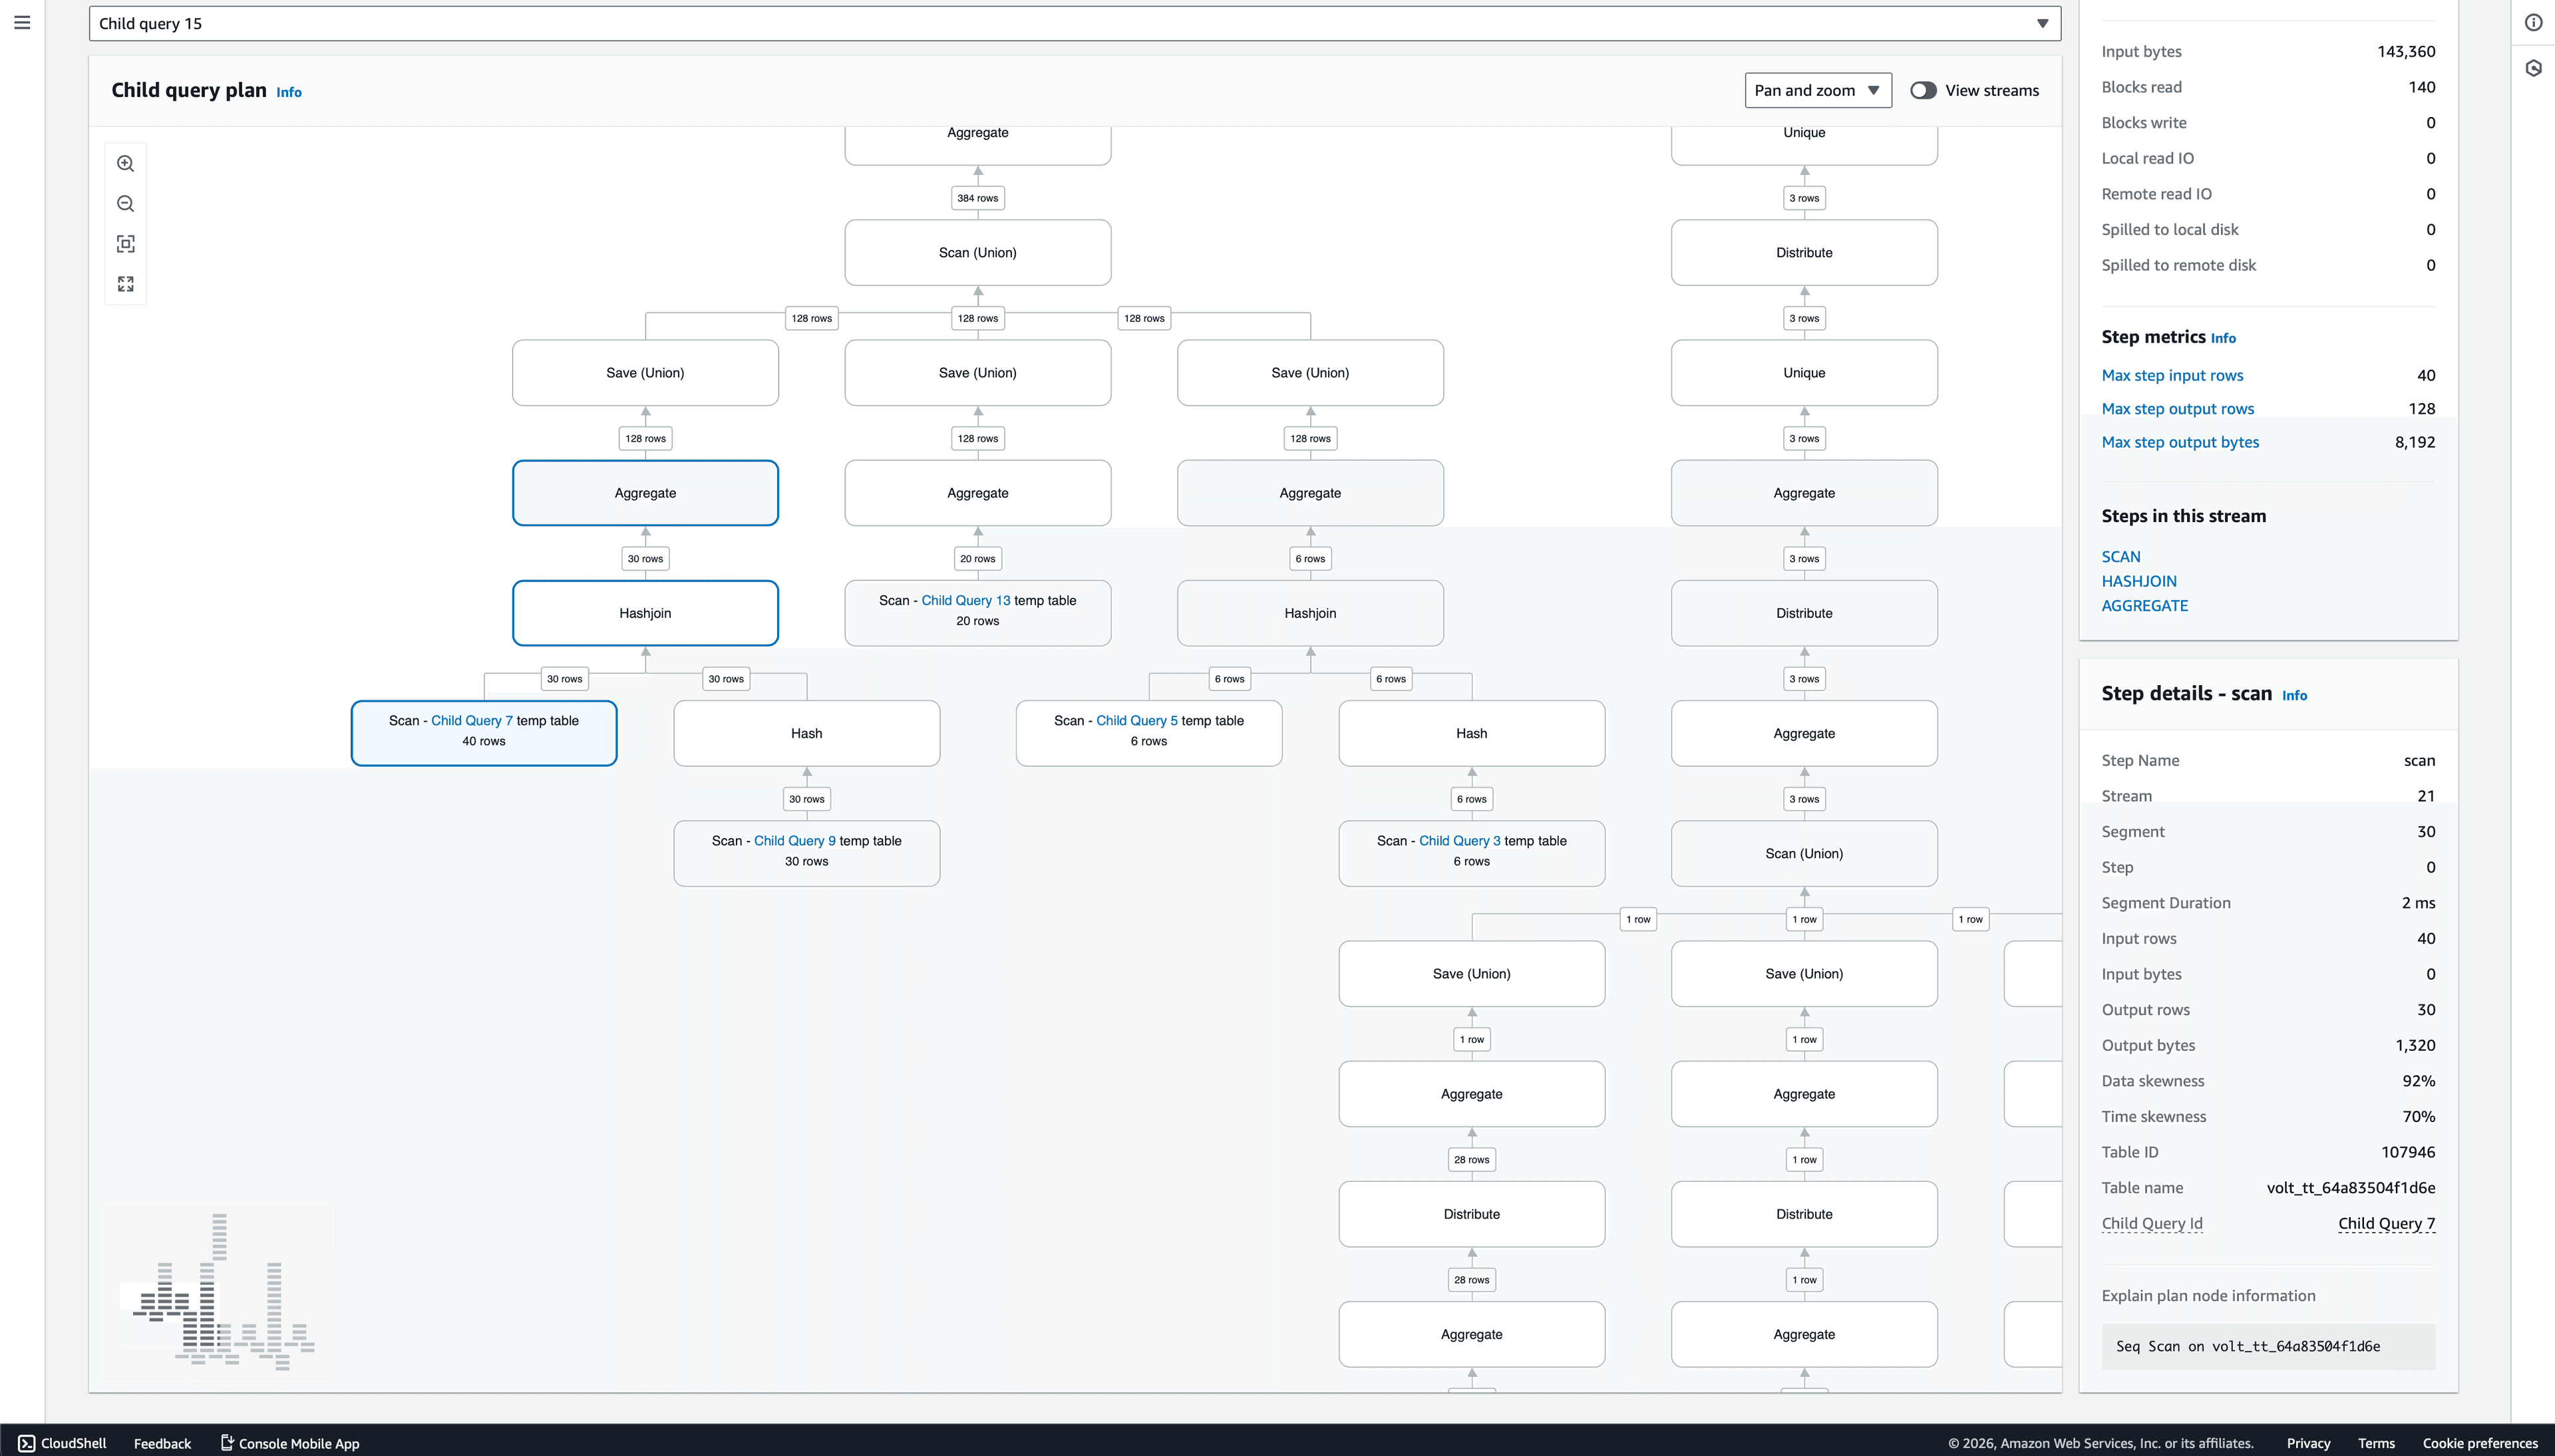Screen dimensions: 2555x1456
Task: Zoom out of the query plan diagram
Action: (126, 203)
